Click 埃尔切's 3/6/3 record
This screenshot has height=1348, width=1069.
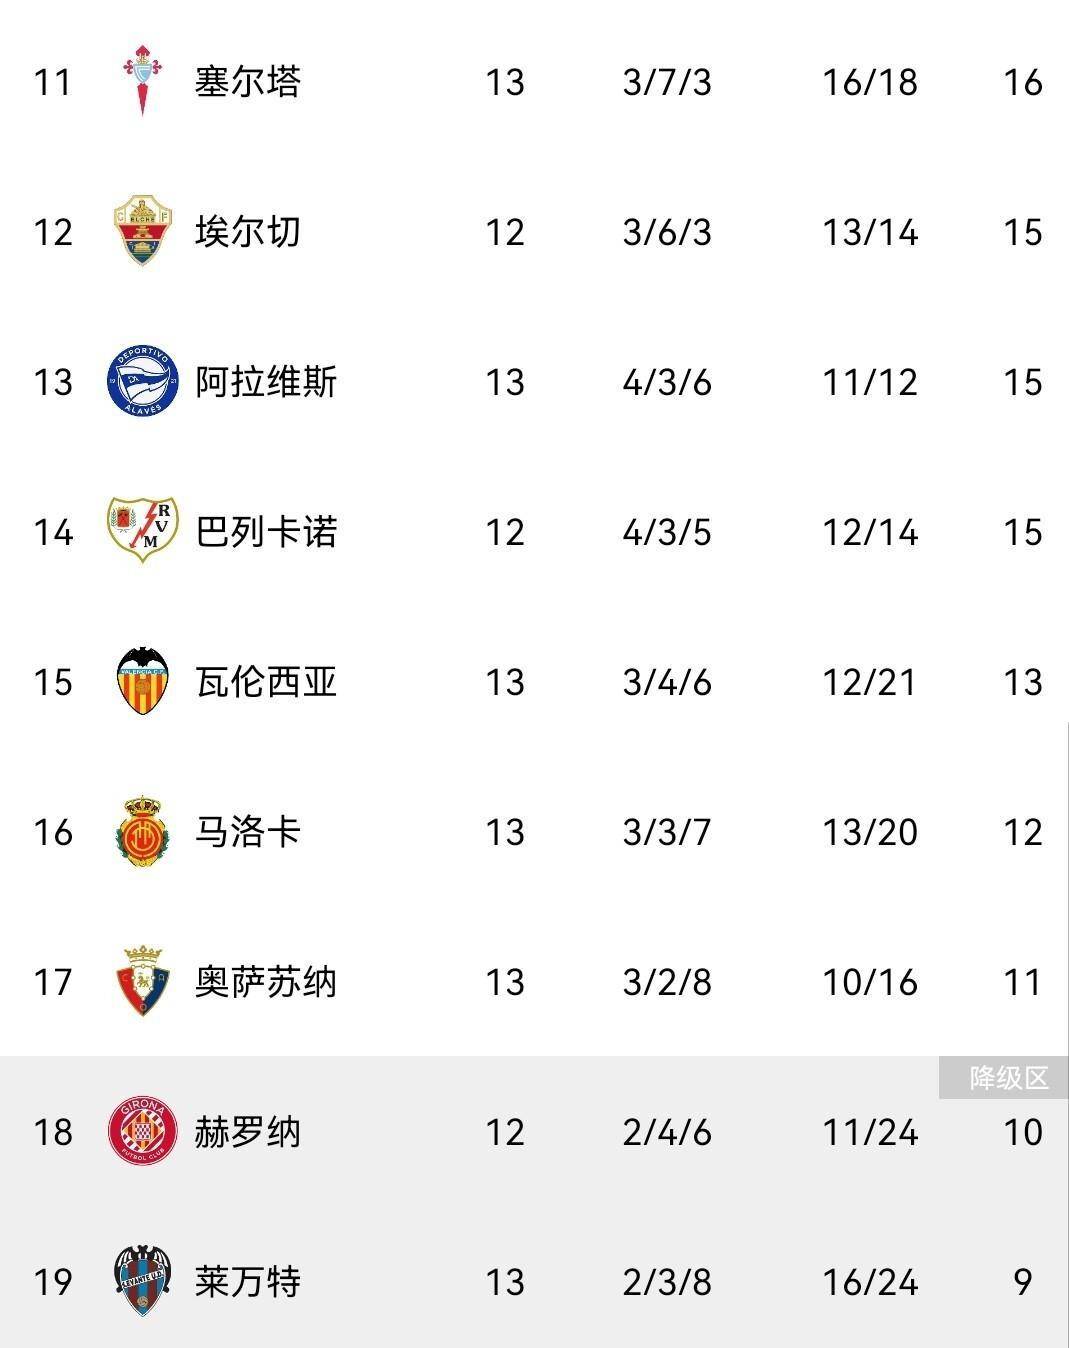[x=666, y=232]
